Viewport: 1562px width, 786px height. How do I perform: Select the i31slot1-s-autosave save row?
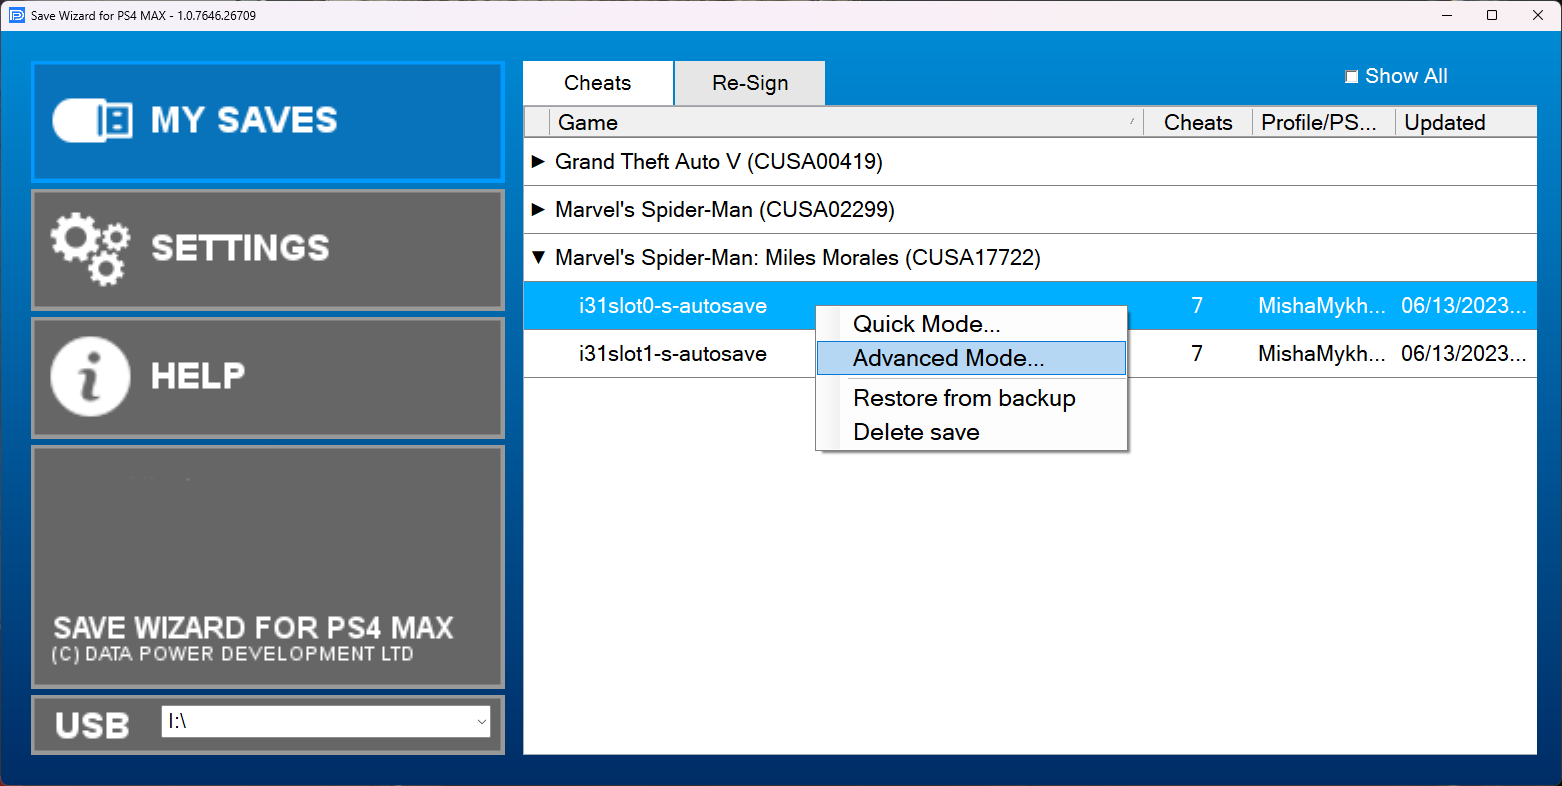pyautogui.click(x=1030, y=354)
